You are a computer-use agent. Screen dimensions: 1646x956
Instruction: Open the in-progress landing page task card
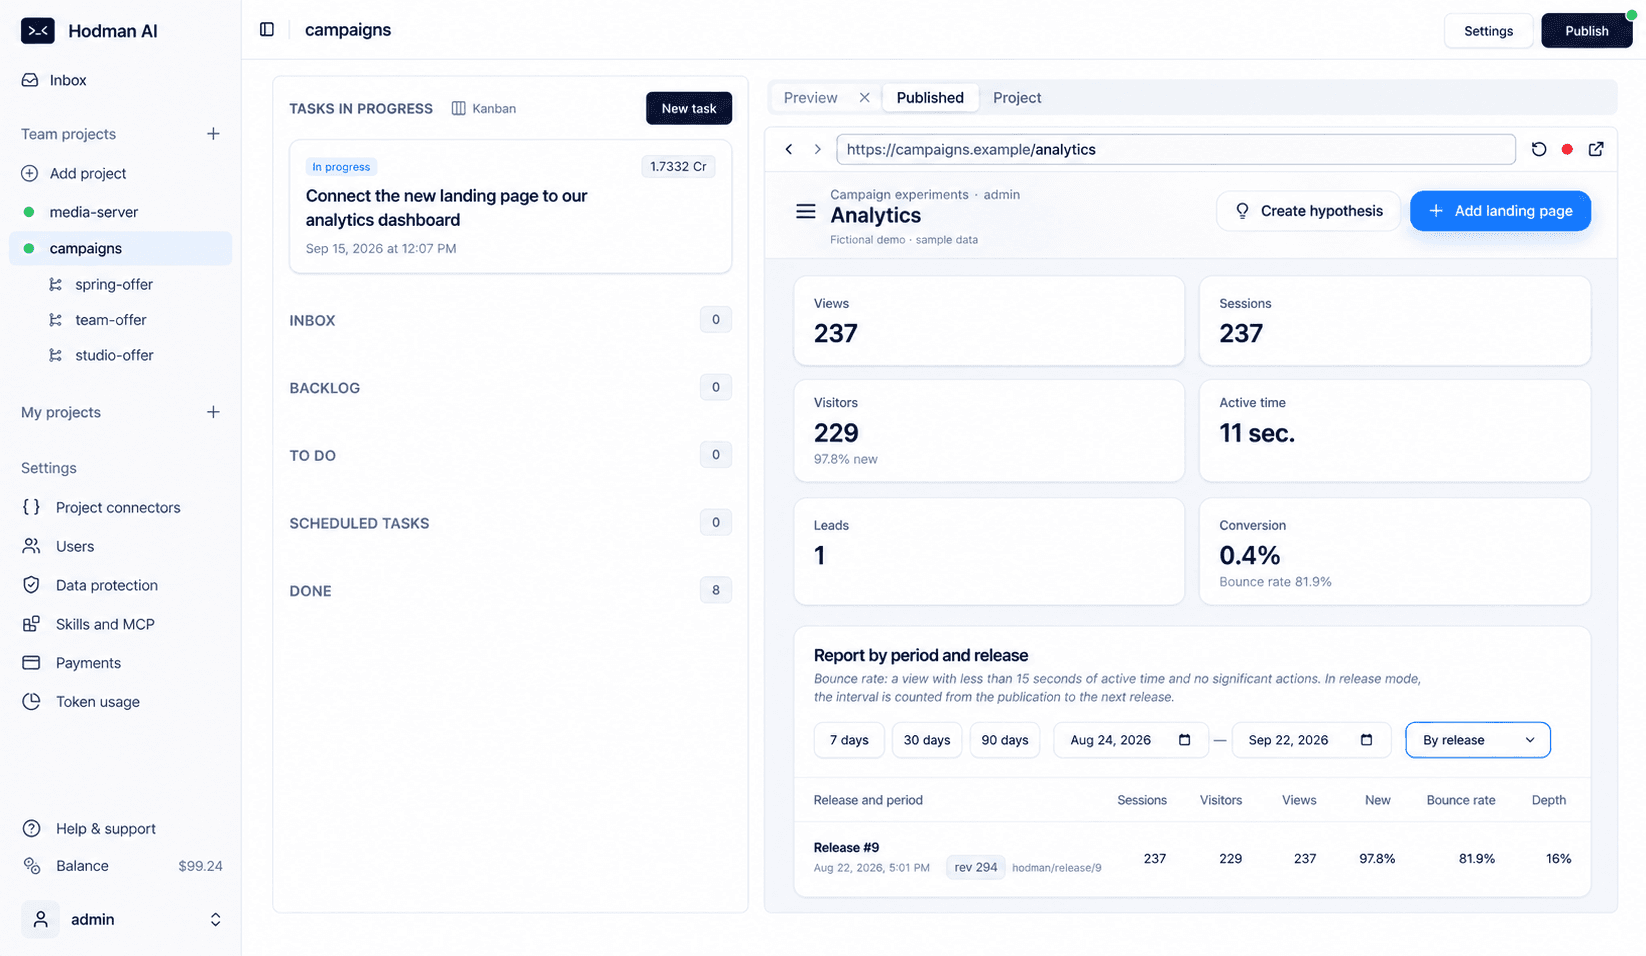click(x=510, y=207)
